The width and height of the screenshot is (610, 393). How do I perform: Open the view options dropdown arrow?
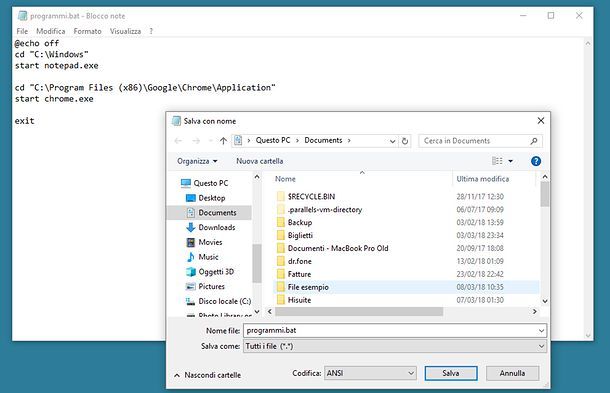[x=510, y=161]
